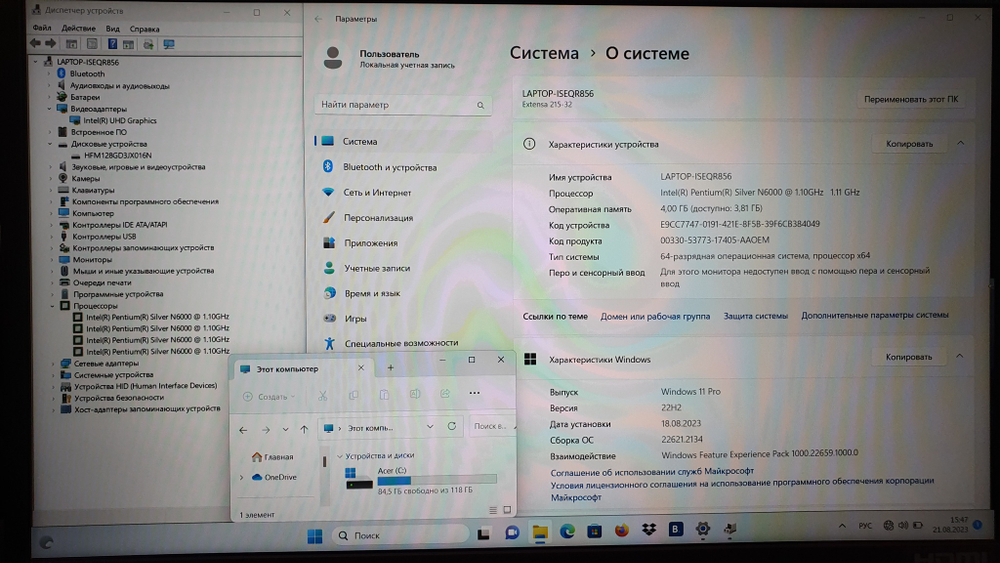
Task: Click Refresh icon in Explorer address bar
Action: [452, 426]
